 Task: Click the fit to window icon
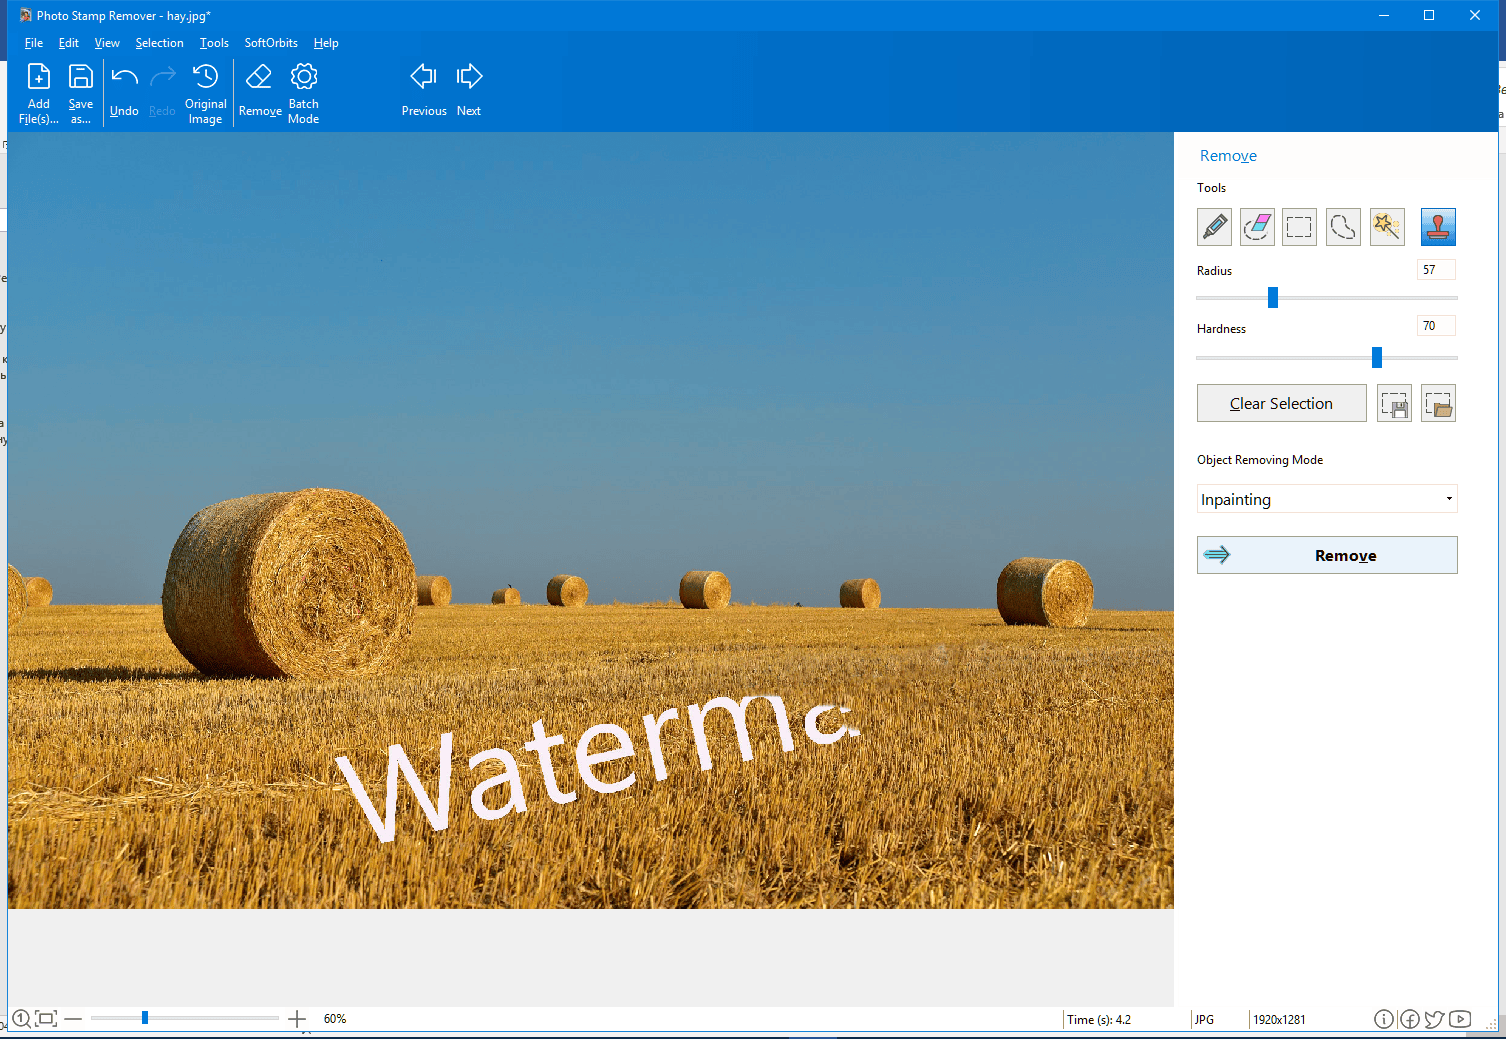coord(46,1019)
